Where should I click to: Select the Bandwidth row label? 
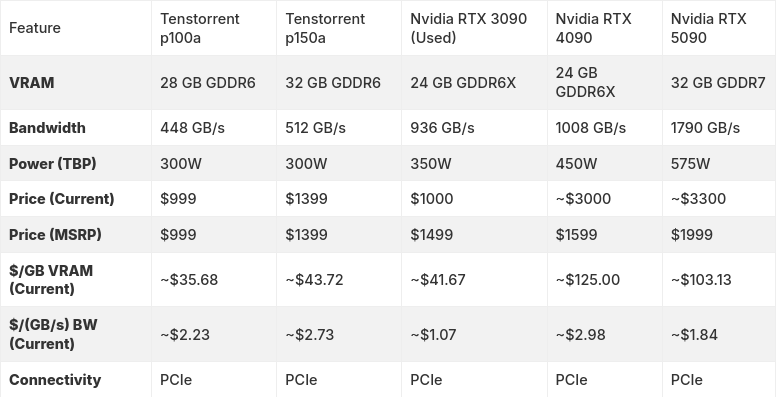click(47, 128)
